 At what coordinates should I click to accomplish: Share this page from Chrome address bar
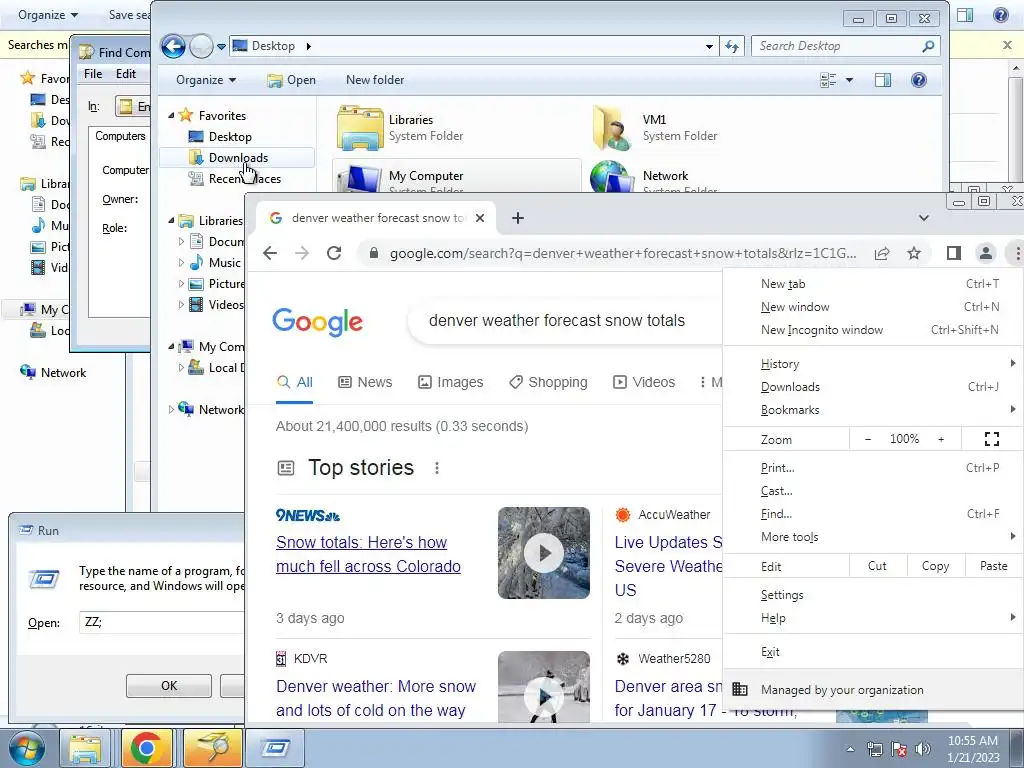pyautogui.click(x=882, y=253)
